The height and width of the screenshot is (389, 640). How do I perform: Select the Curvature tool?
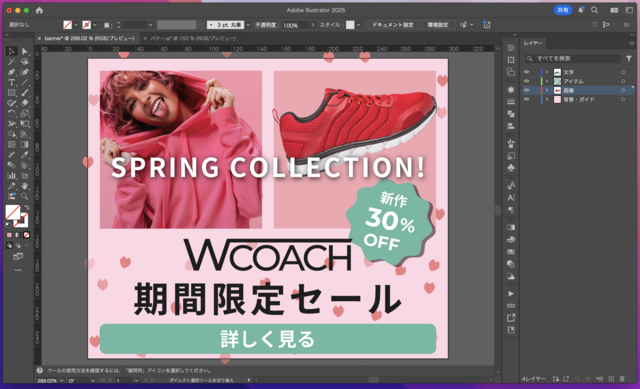tap(24, 72)
